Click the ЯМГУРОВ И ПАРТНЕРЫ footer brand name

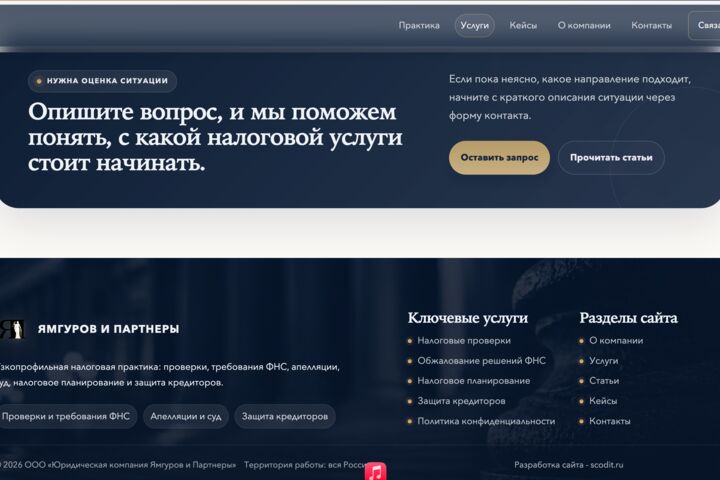point(108,329)
